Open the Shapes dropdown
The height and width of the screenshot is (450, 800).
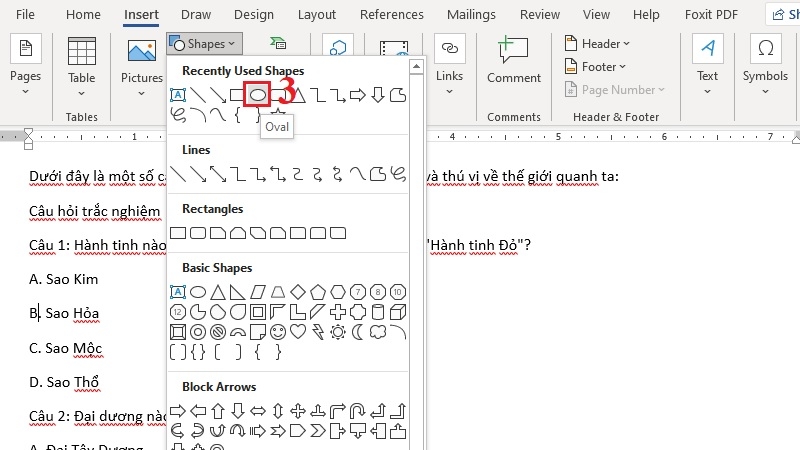(204, 44)
